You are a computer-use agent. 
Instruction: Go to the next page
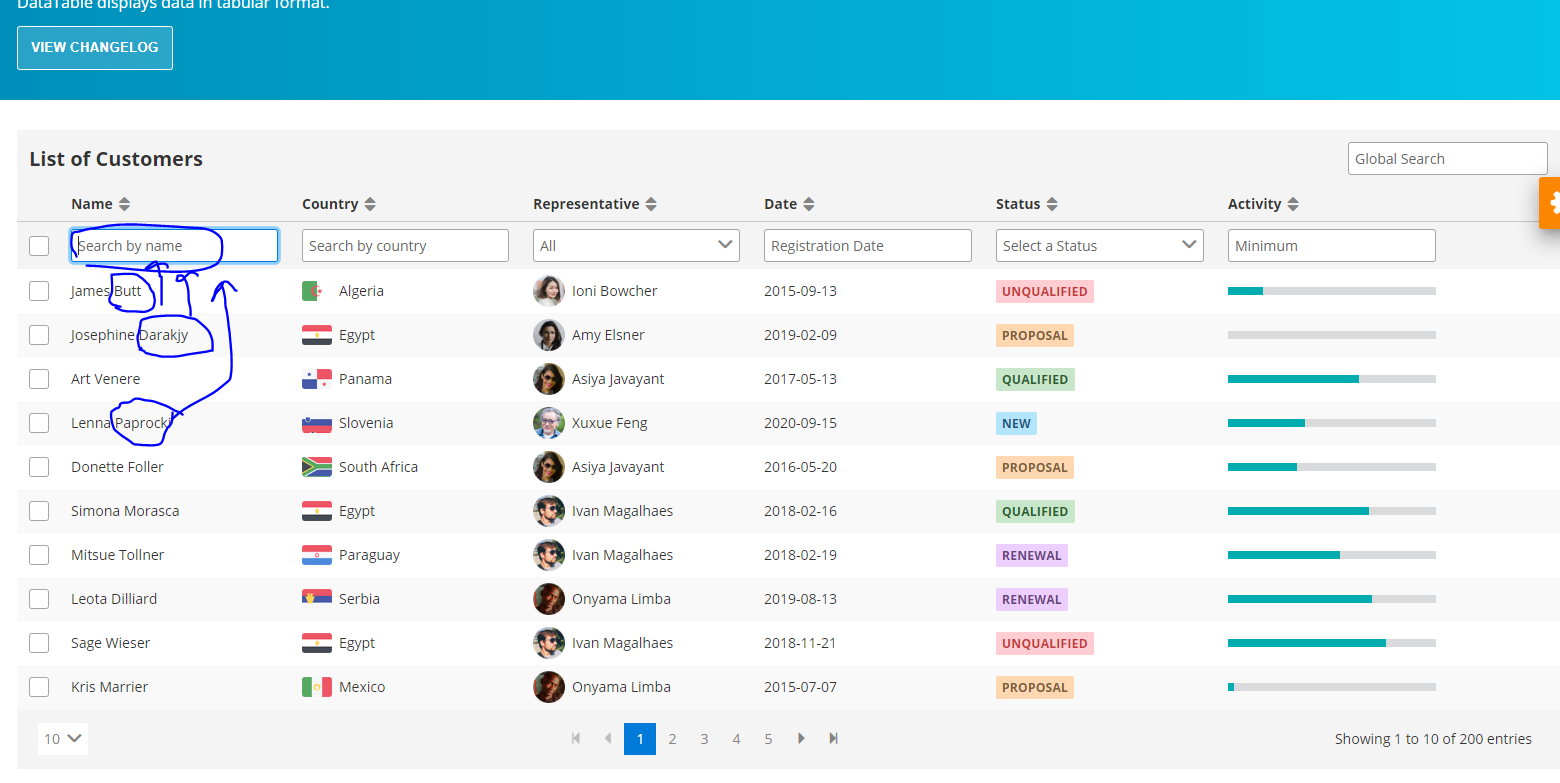[801, 738]
